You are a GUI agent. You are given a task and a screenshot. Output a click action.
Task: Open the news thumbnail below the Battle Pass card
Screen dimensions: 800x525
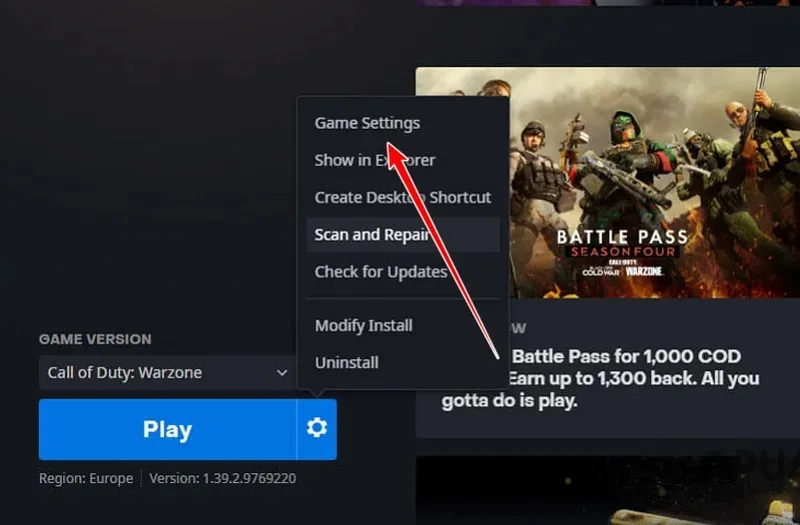pyautogui.click(x=608, y=491)
